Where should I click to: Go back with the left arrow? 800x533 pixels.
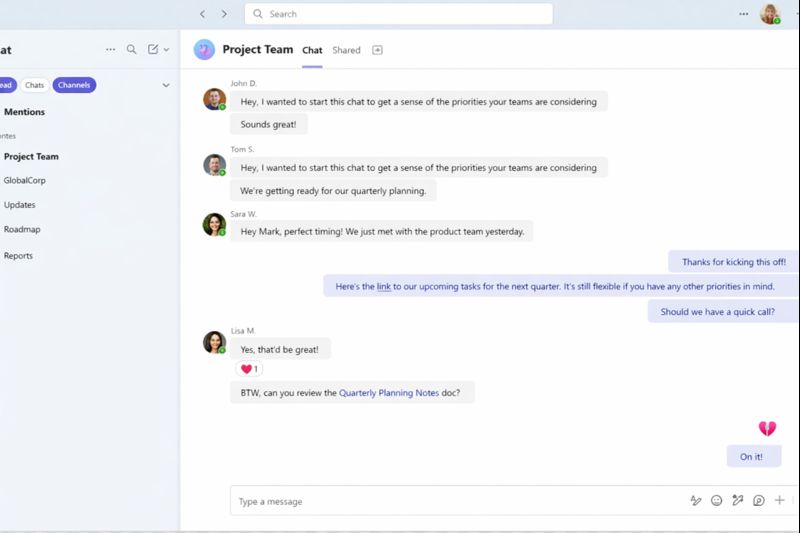203,14
